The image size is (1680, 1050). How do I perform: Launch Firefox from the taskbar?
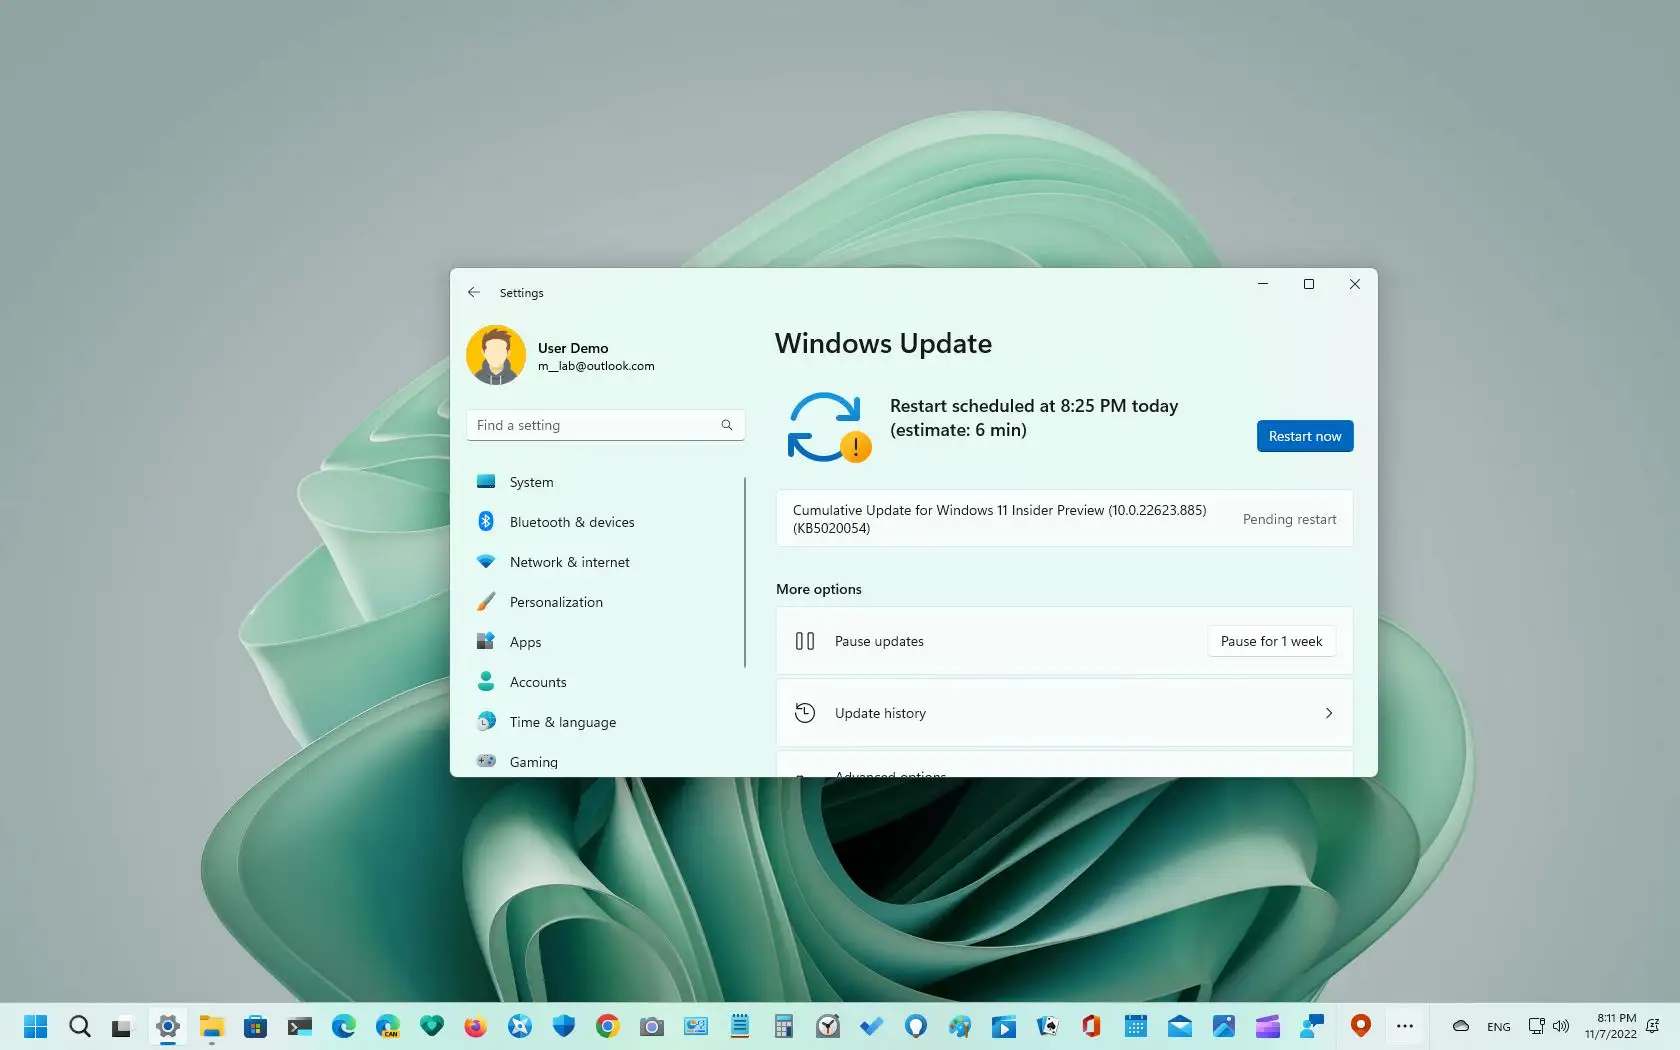[x=475, y=1026]
